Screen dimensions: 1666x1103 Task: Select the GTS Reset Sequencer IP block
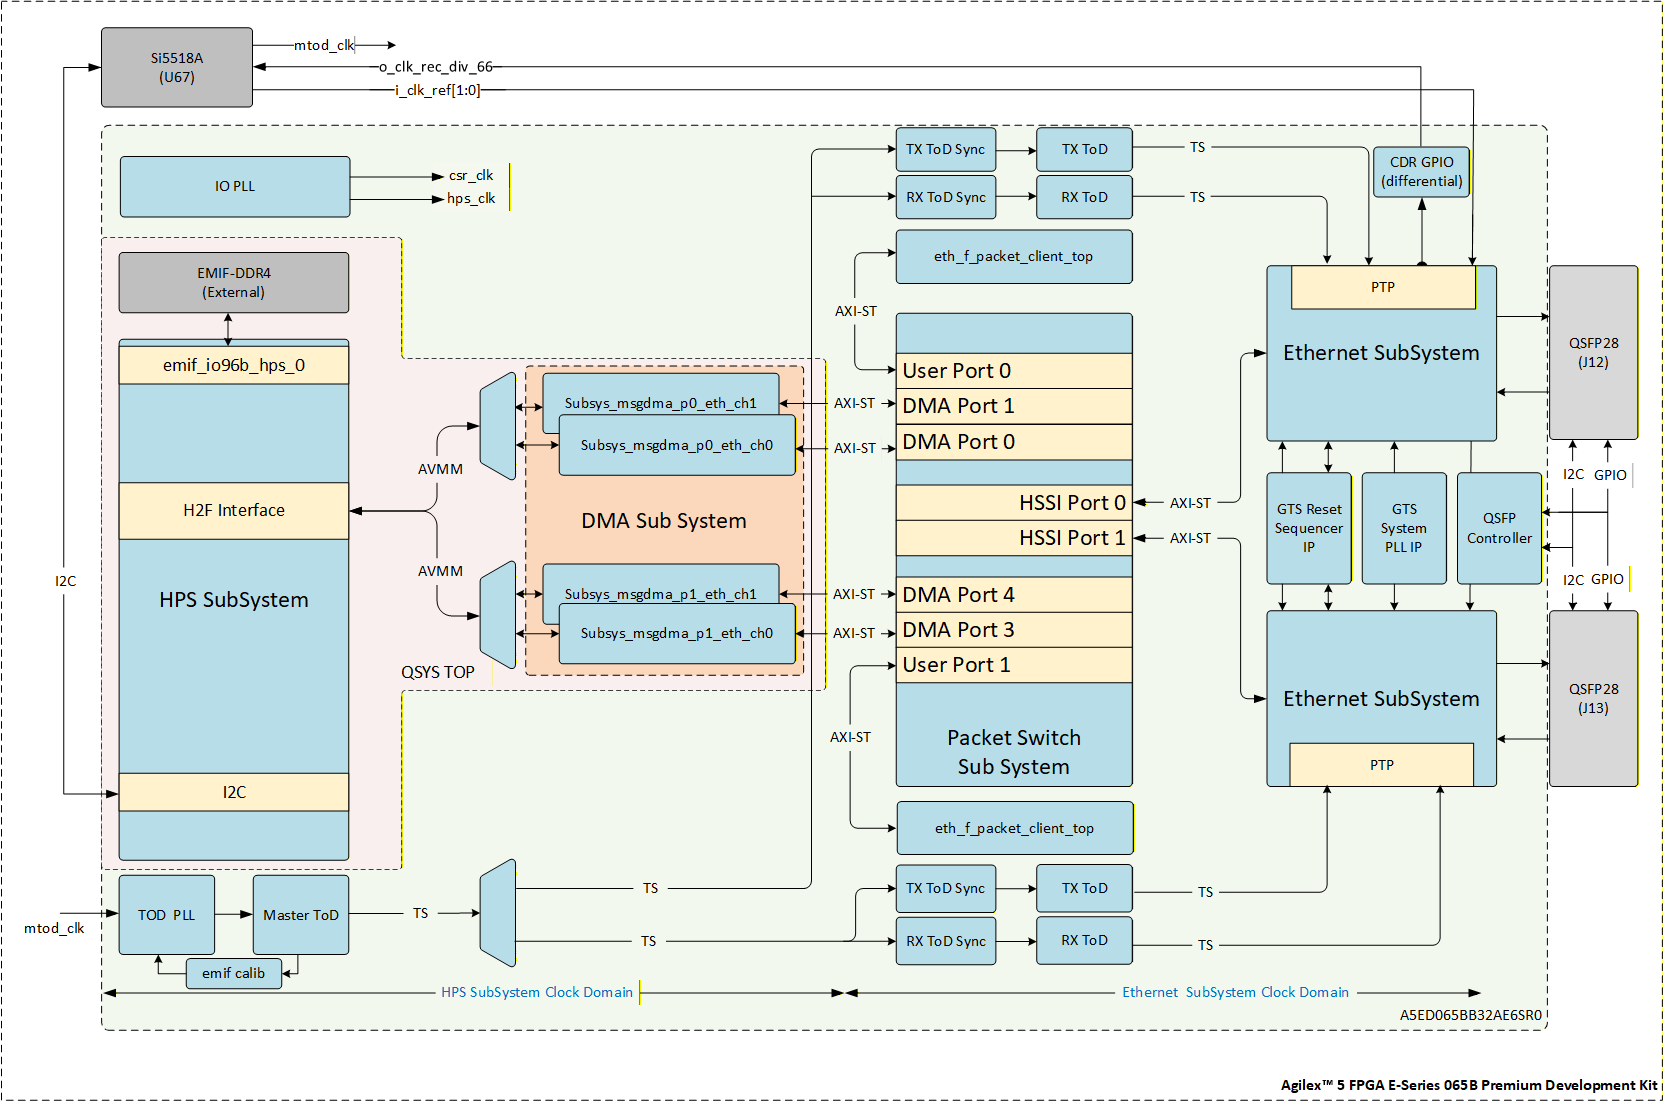(1308, 528)
